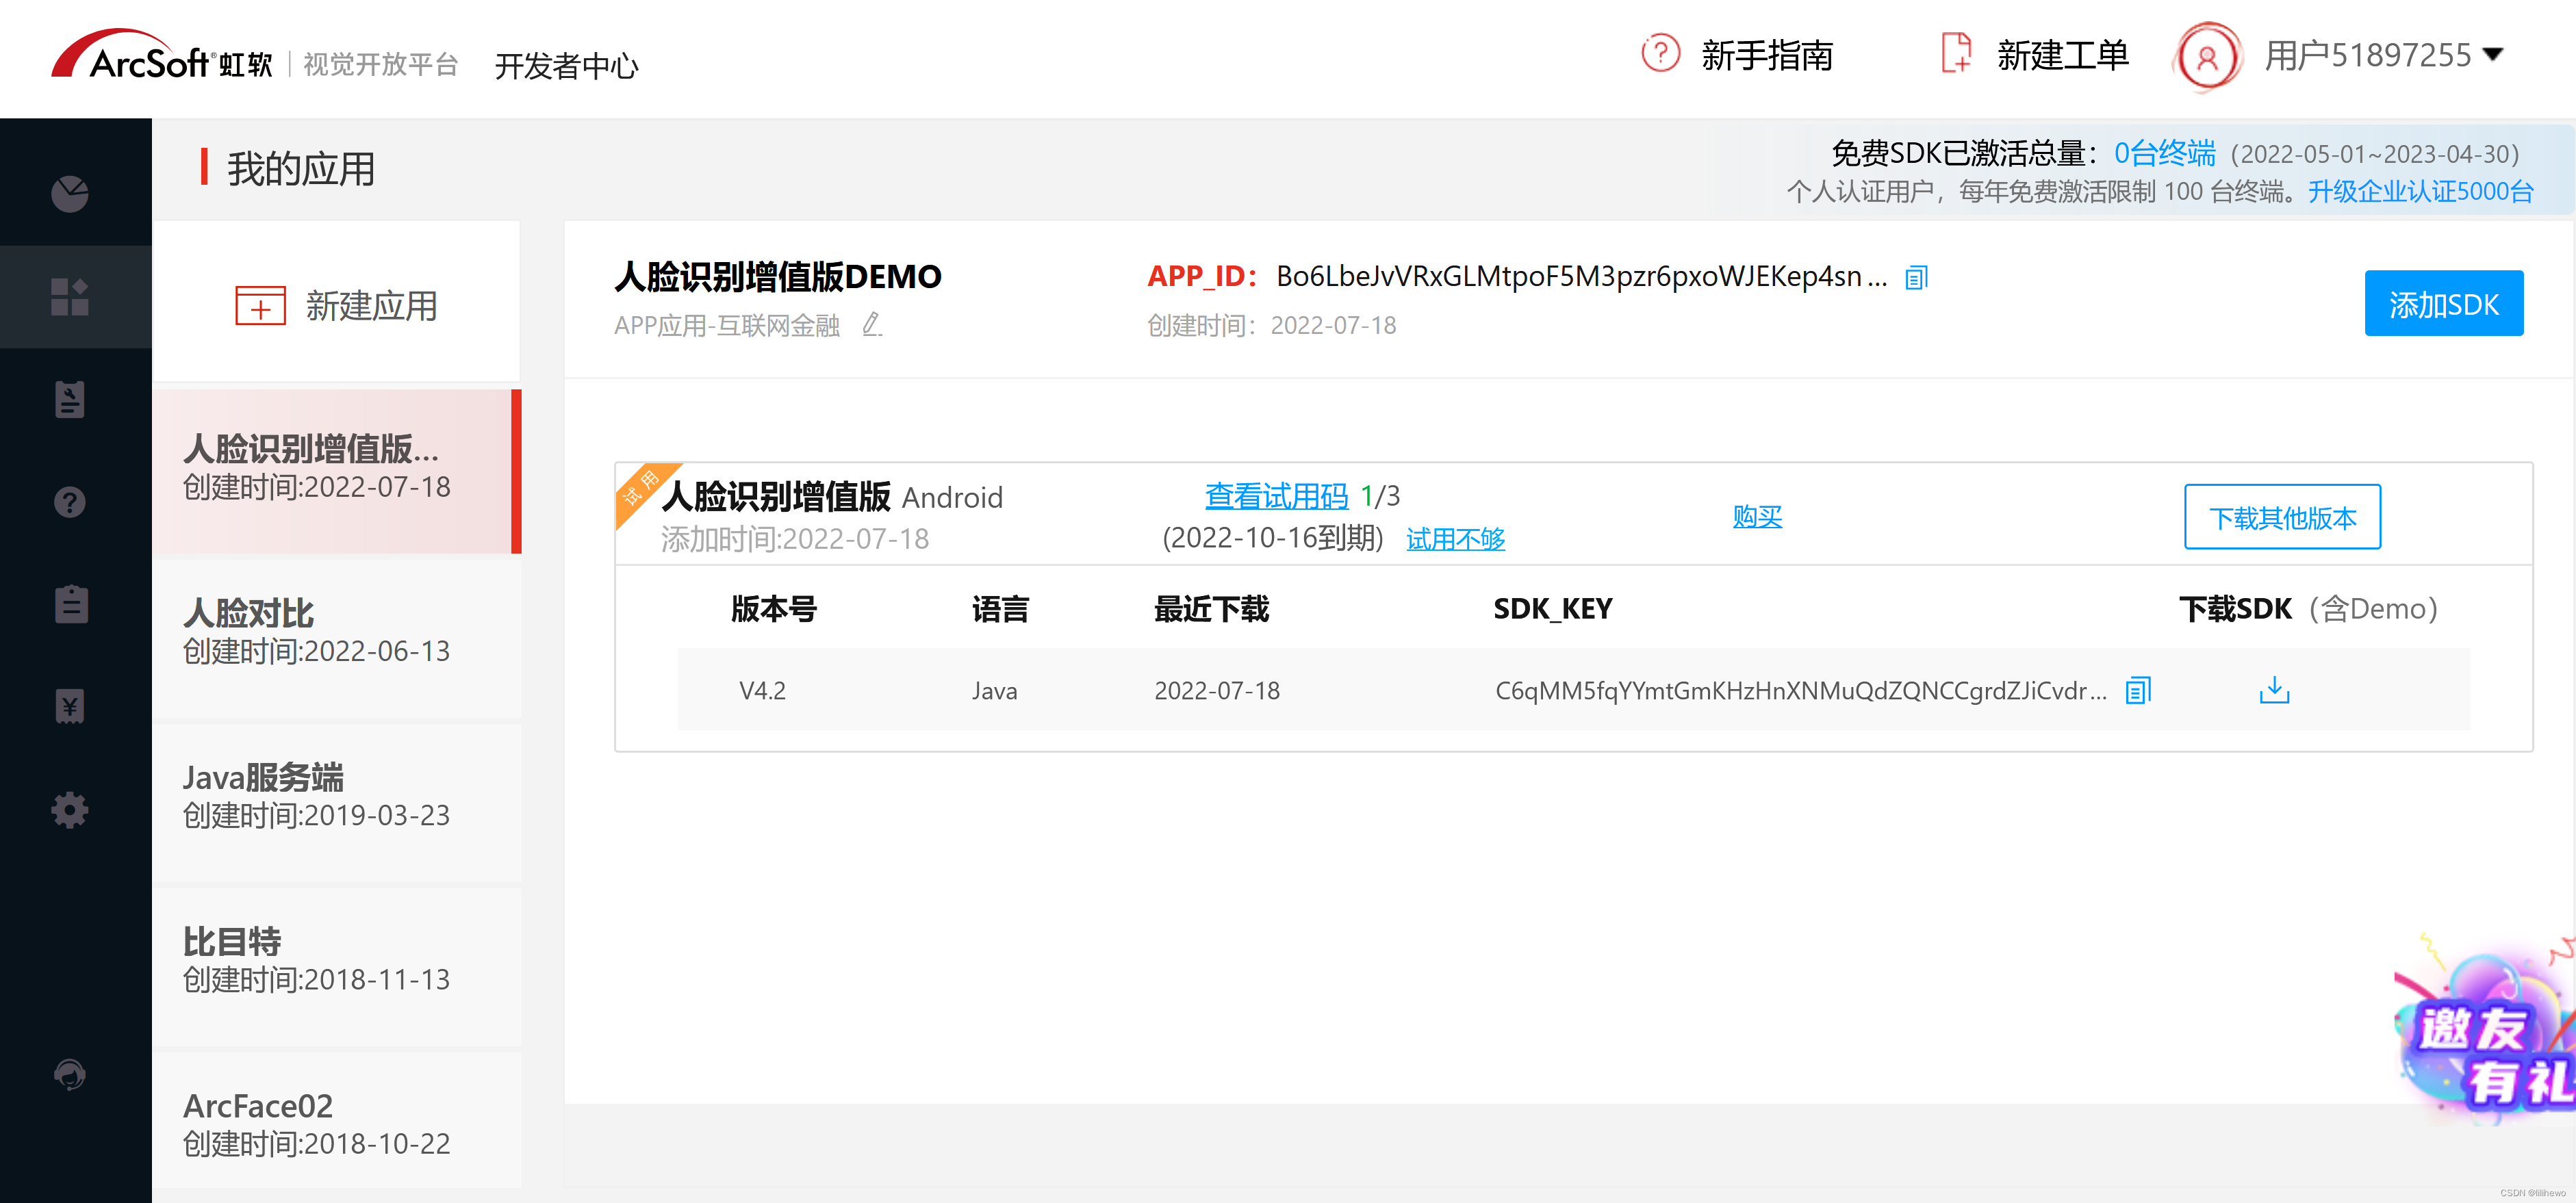
Task: Click the new work order document icon
Action: 1956,54
